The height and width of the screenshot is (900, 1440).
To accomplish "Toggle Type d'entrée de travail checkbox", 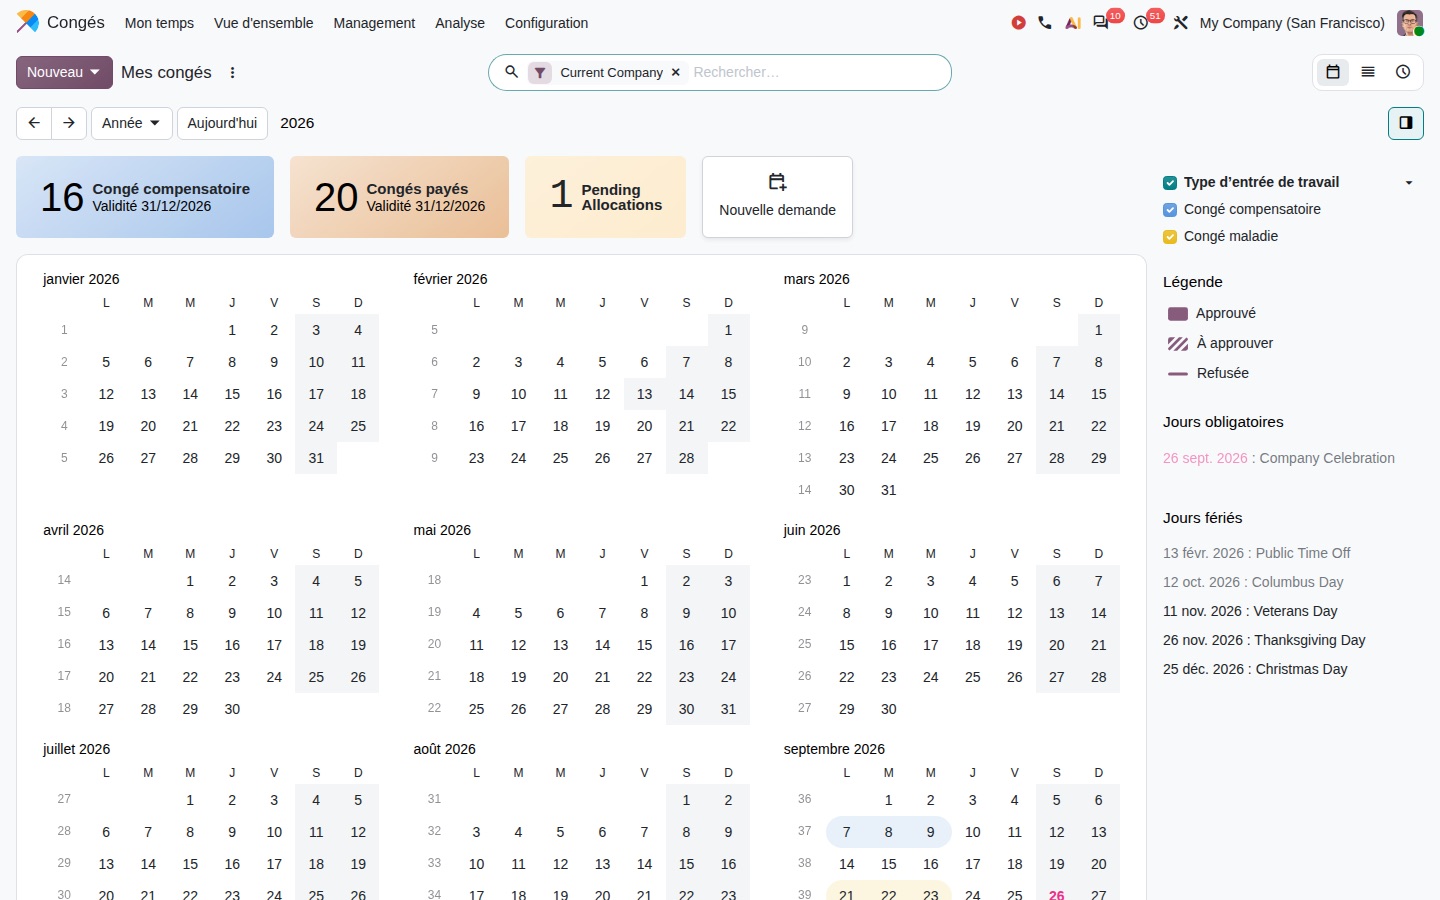I will point(1170,182).
